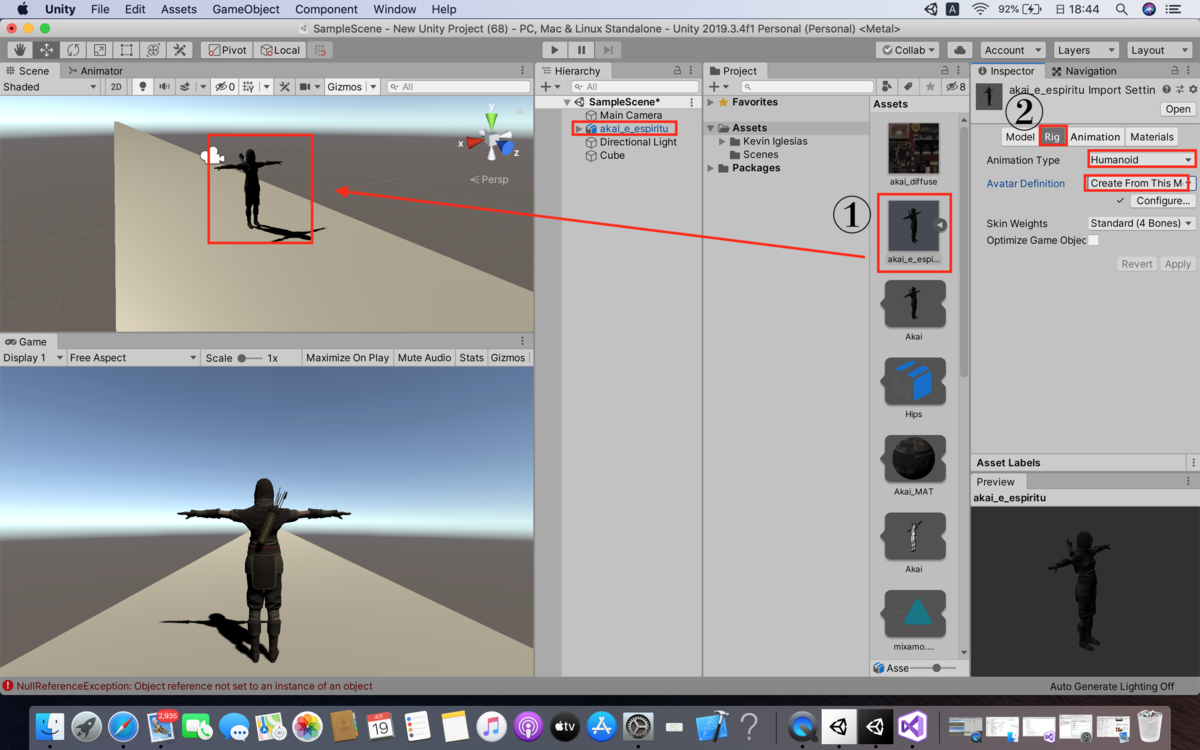The image size is (1200, 750).
Task: Expand Packages folder
Action: [711, 168]
